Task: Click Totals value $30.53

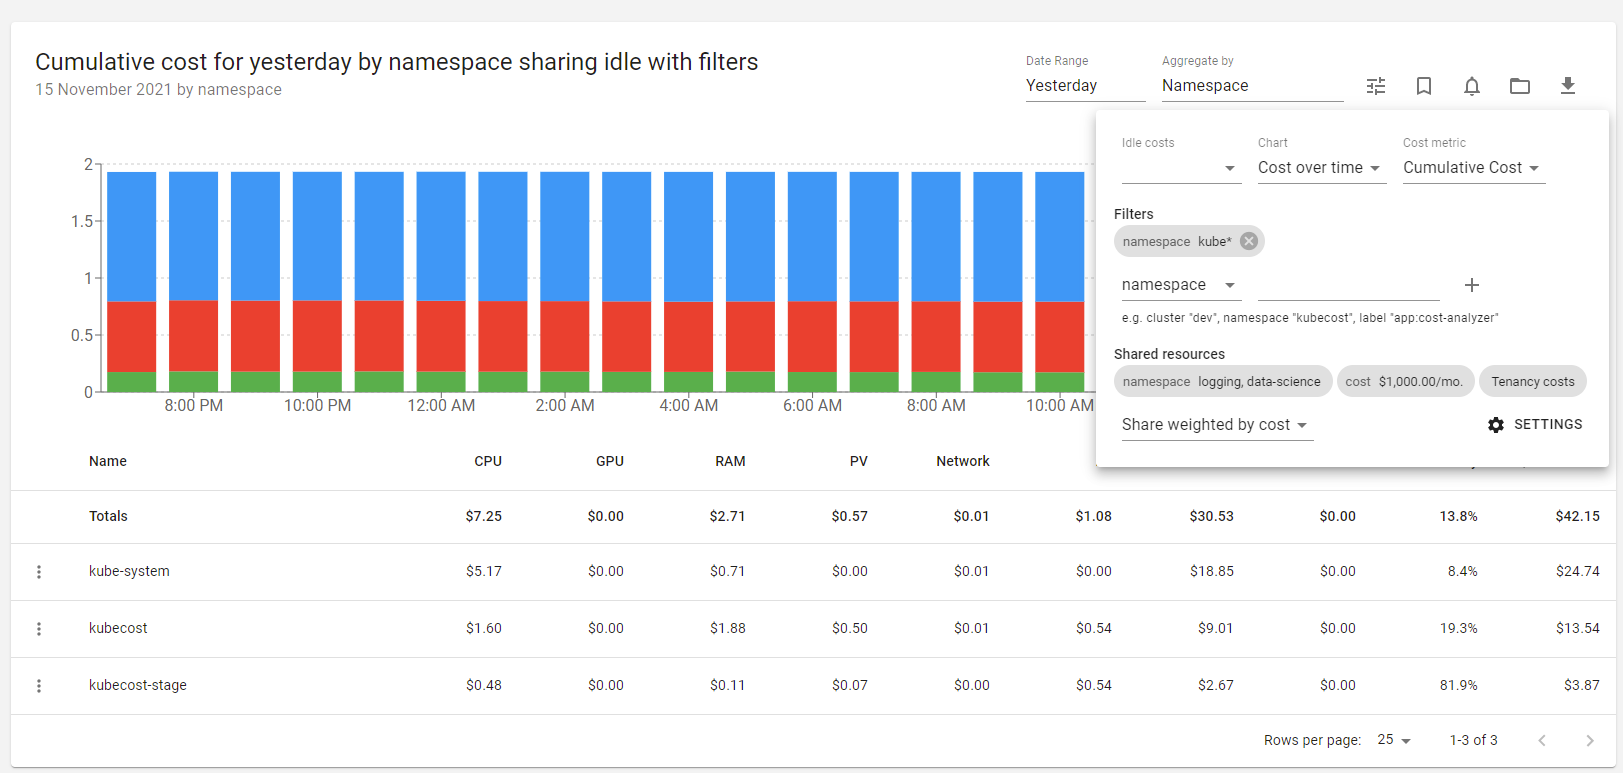Action: click(x=1212, y=516)
